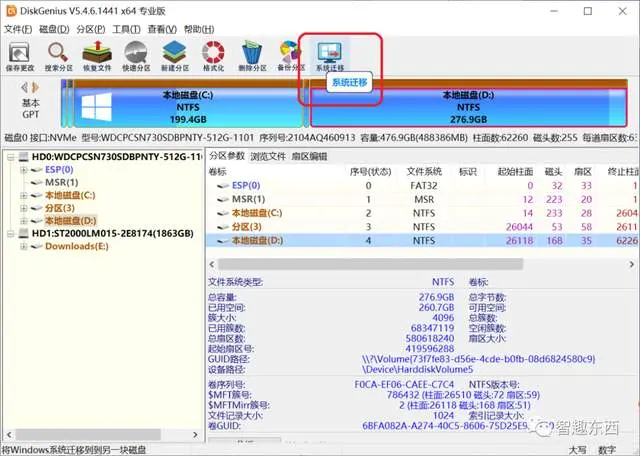Click the starting sector value 419596288
Viewport: 640px width, 456px height.
click(430, 349)
